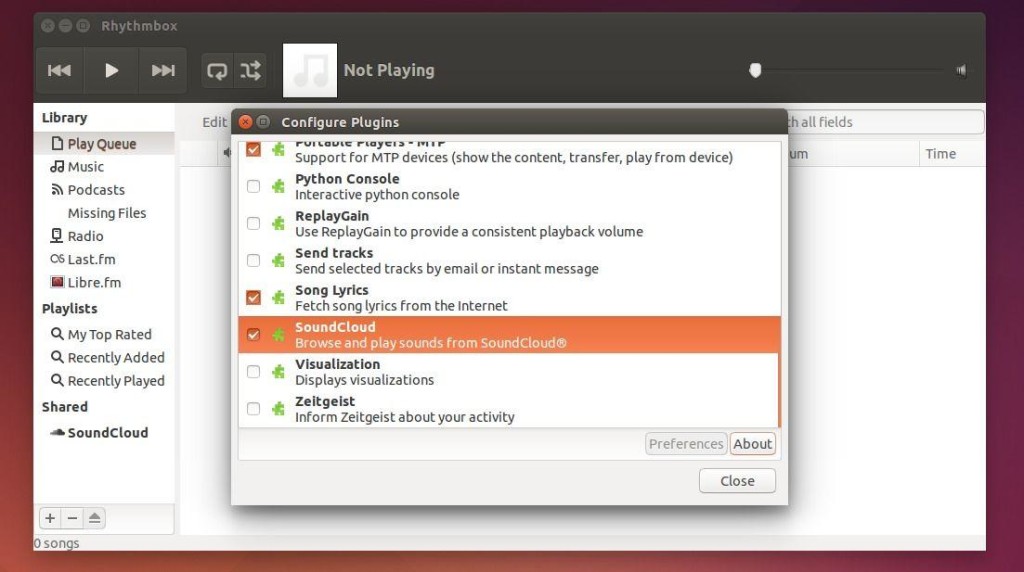Screen dimensions: 1024x572
Task: Skip to next track button
Action: pyautogui.click(x=163, y=71)
